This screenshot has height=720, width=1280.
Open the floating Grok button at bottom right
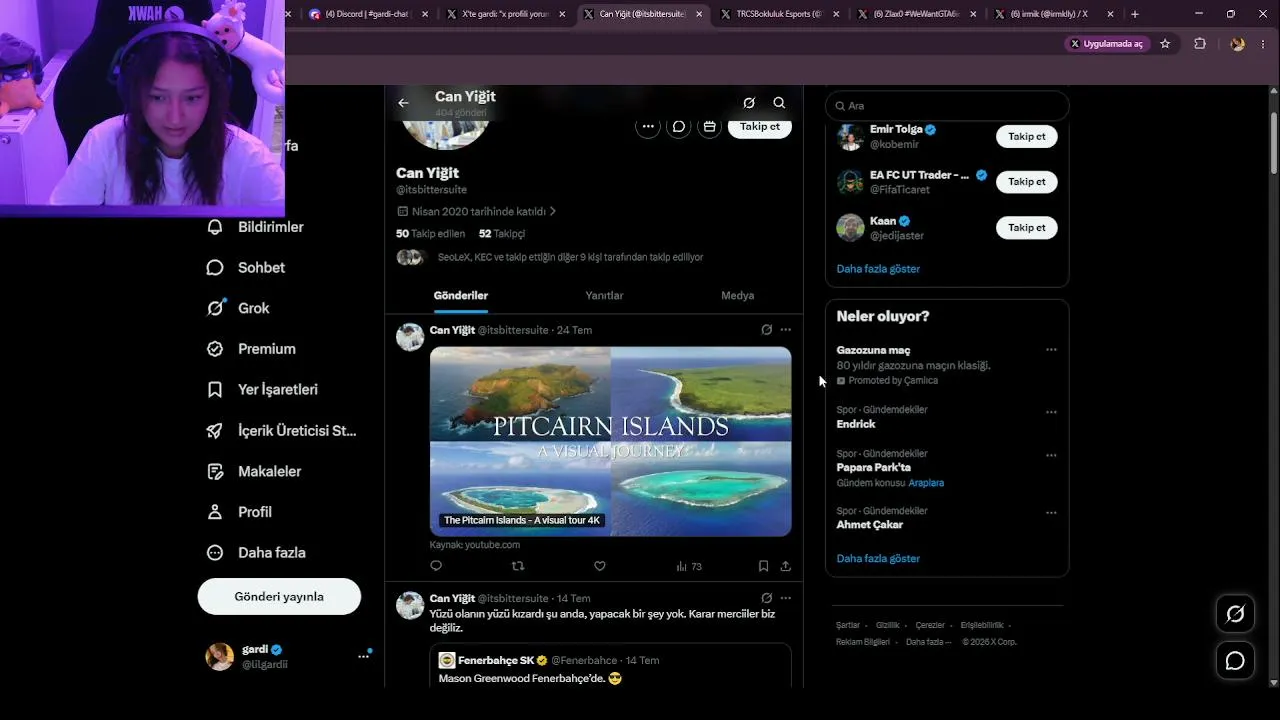click(1235, 614)
